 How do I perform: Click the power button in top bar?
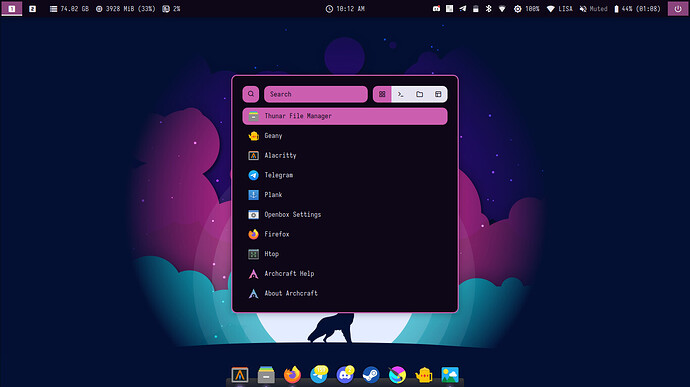pyautogui.click(x=678, y=8)
